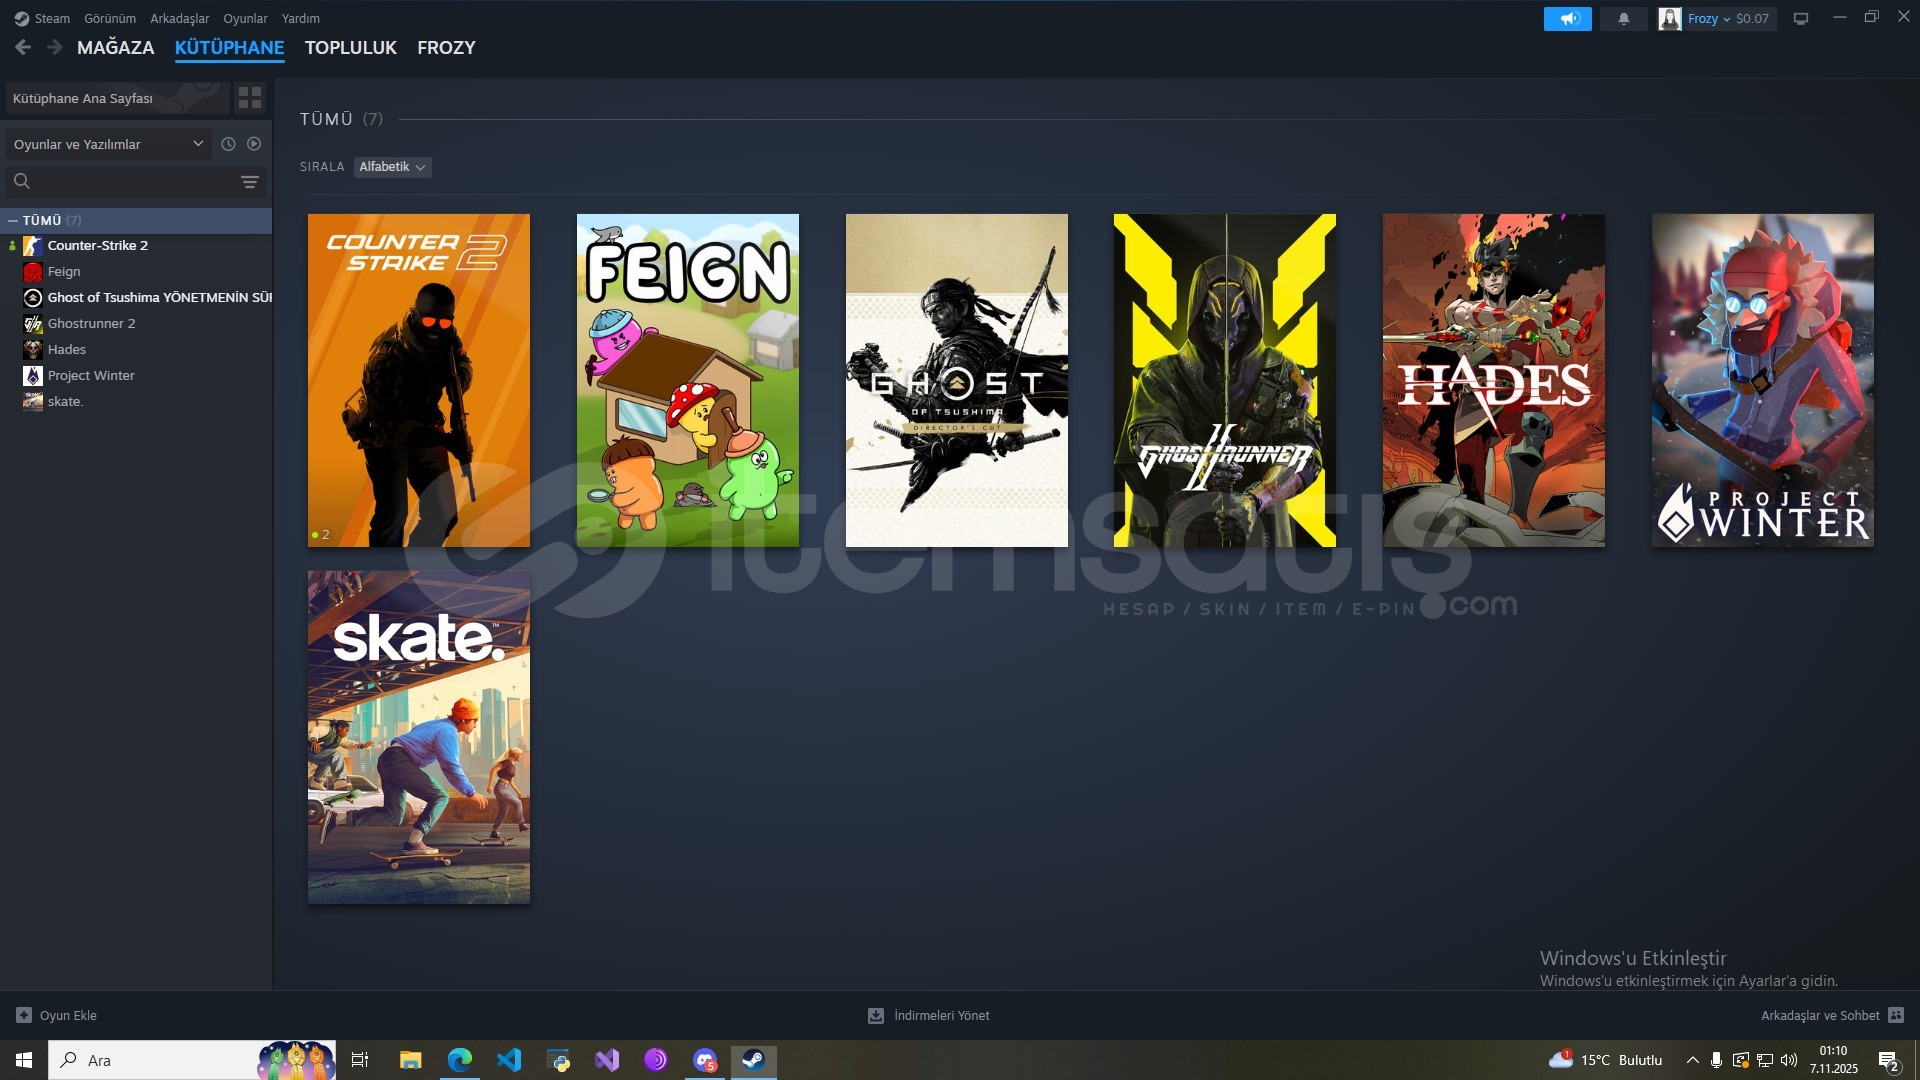The height and width of the screenshot is (1080, 1920).
Task: Open the Alfabetik sort dropdown
Action: click(x=392, y=167)
